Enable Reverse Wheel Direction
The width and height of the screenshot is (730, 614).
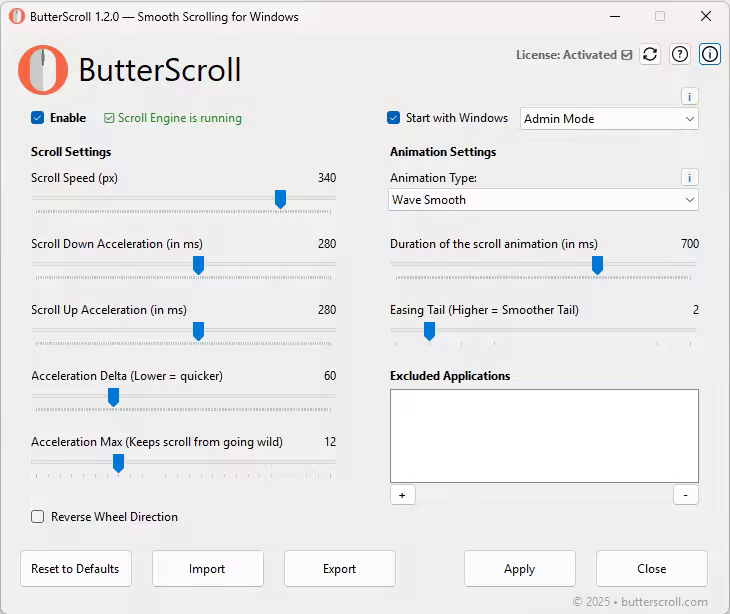(38, 517)
